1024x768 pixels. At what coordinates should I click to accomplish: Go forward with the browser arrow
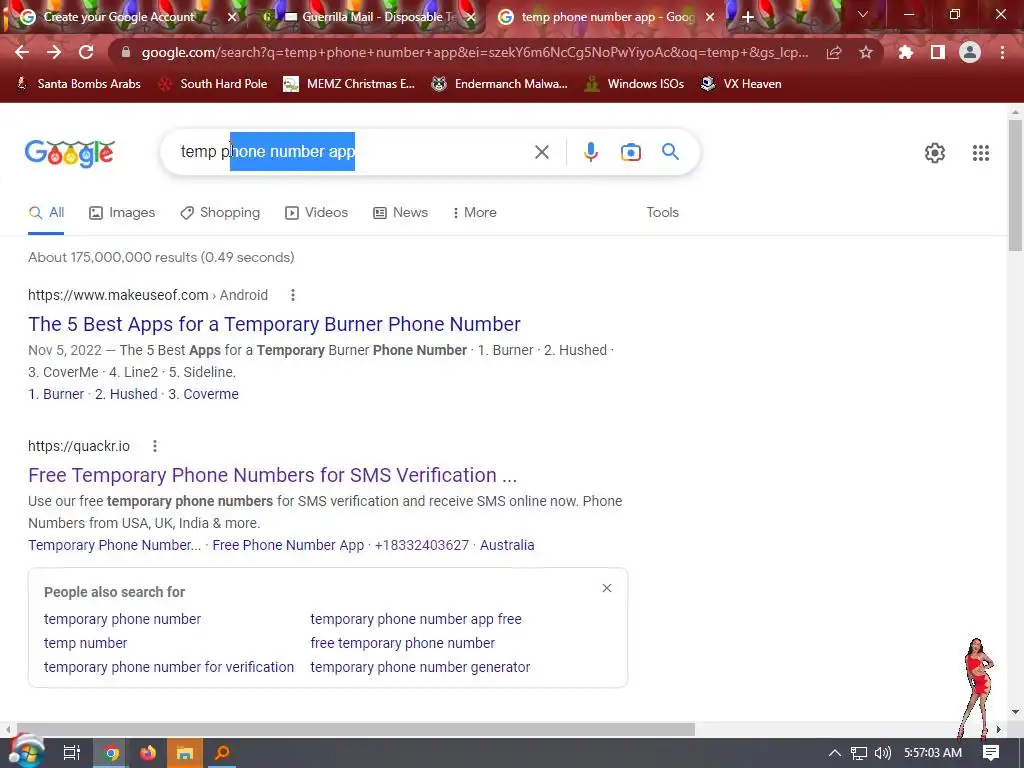(54, 52)
